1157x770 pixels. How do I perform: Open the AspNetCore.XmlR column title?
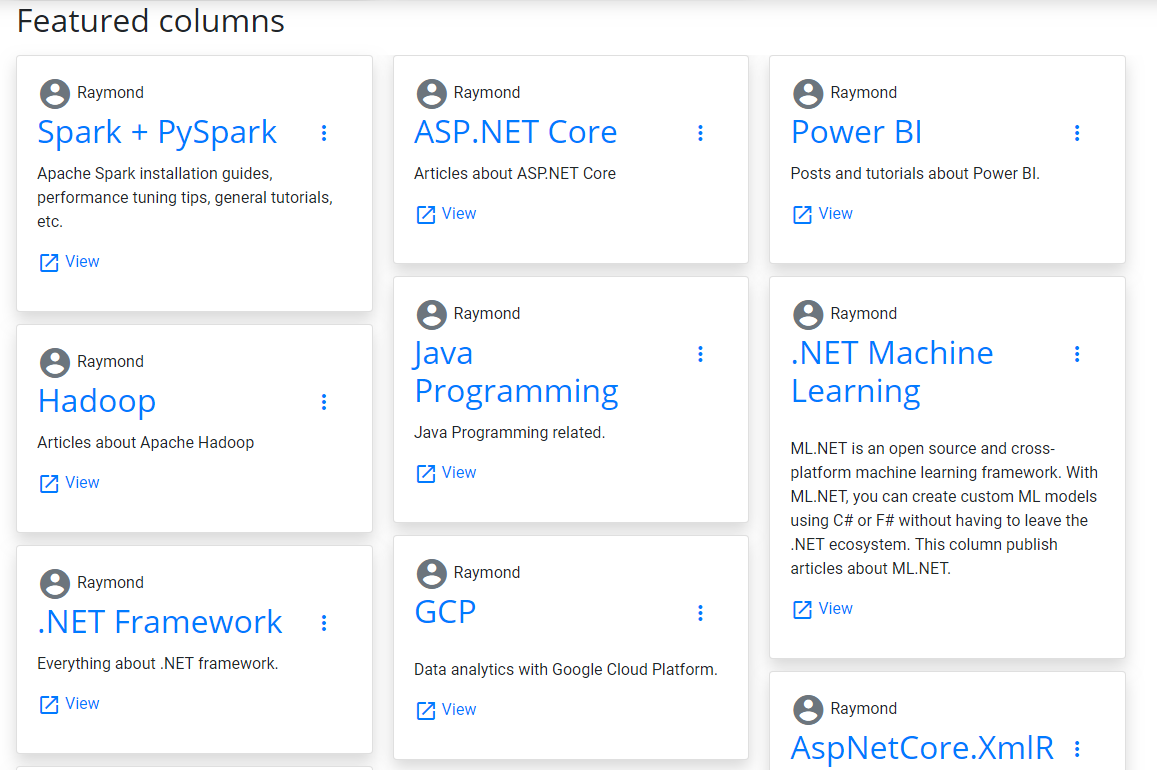point(922,749)
